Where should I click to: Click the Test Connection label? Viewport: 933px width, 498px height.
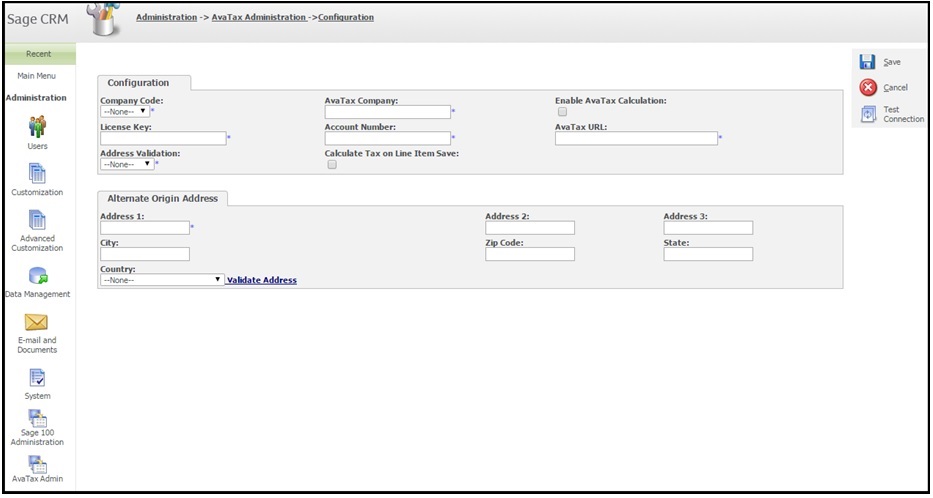pyautogui.click(x=903, y=114)
